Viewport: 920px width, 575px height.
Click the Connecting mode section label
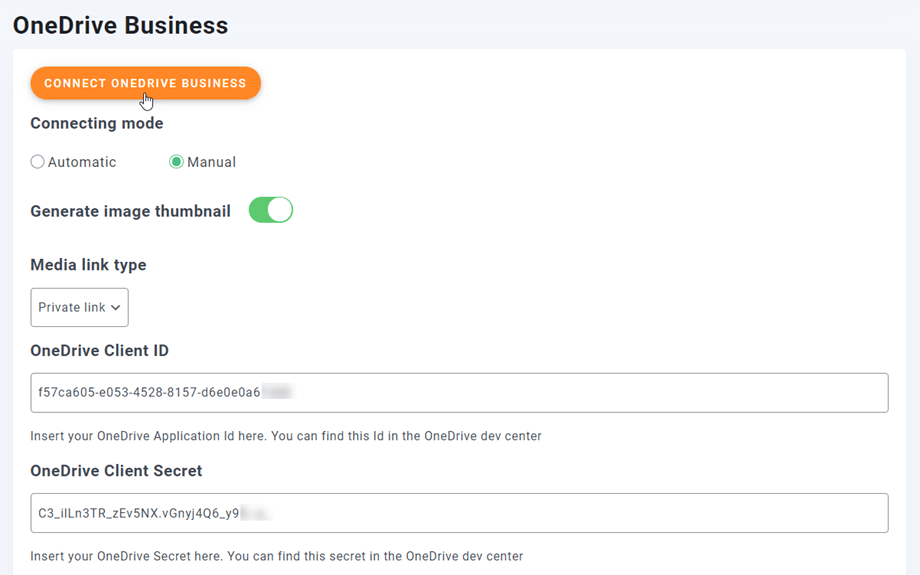(97, 123)
